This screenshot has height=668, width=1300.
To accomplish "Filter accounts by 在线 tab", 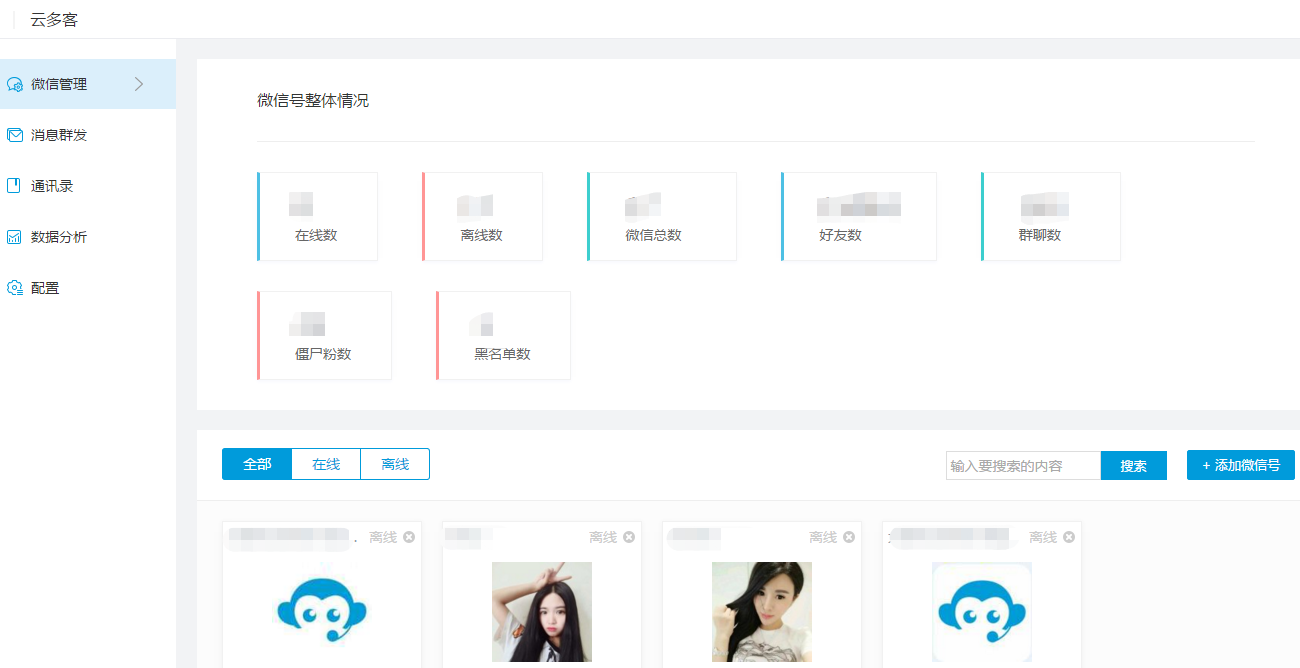I will [326, 464].
